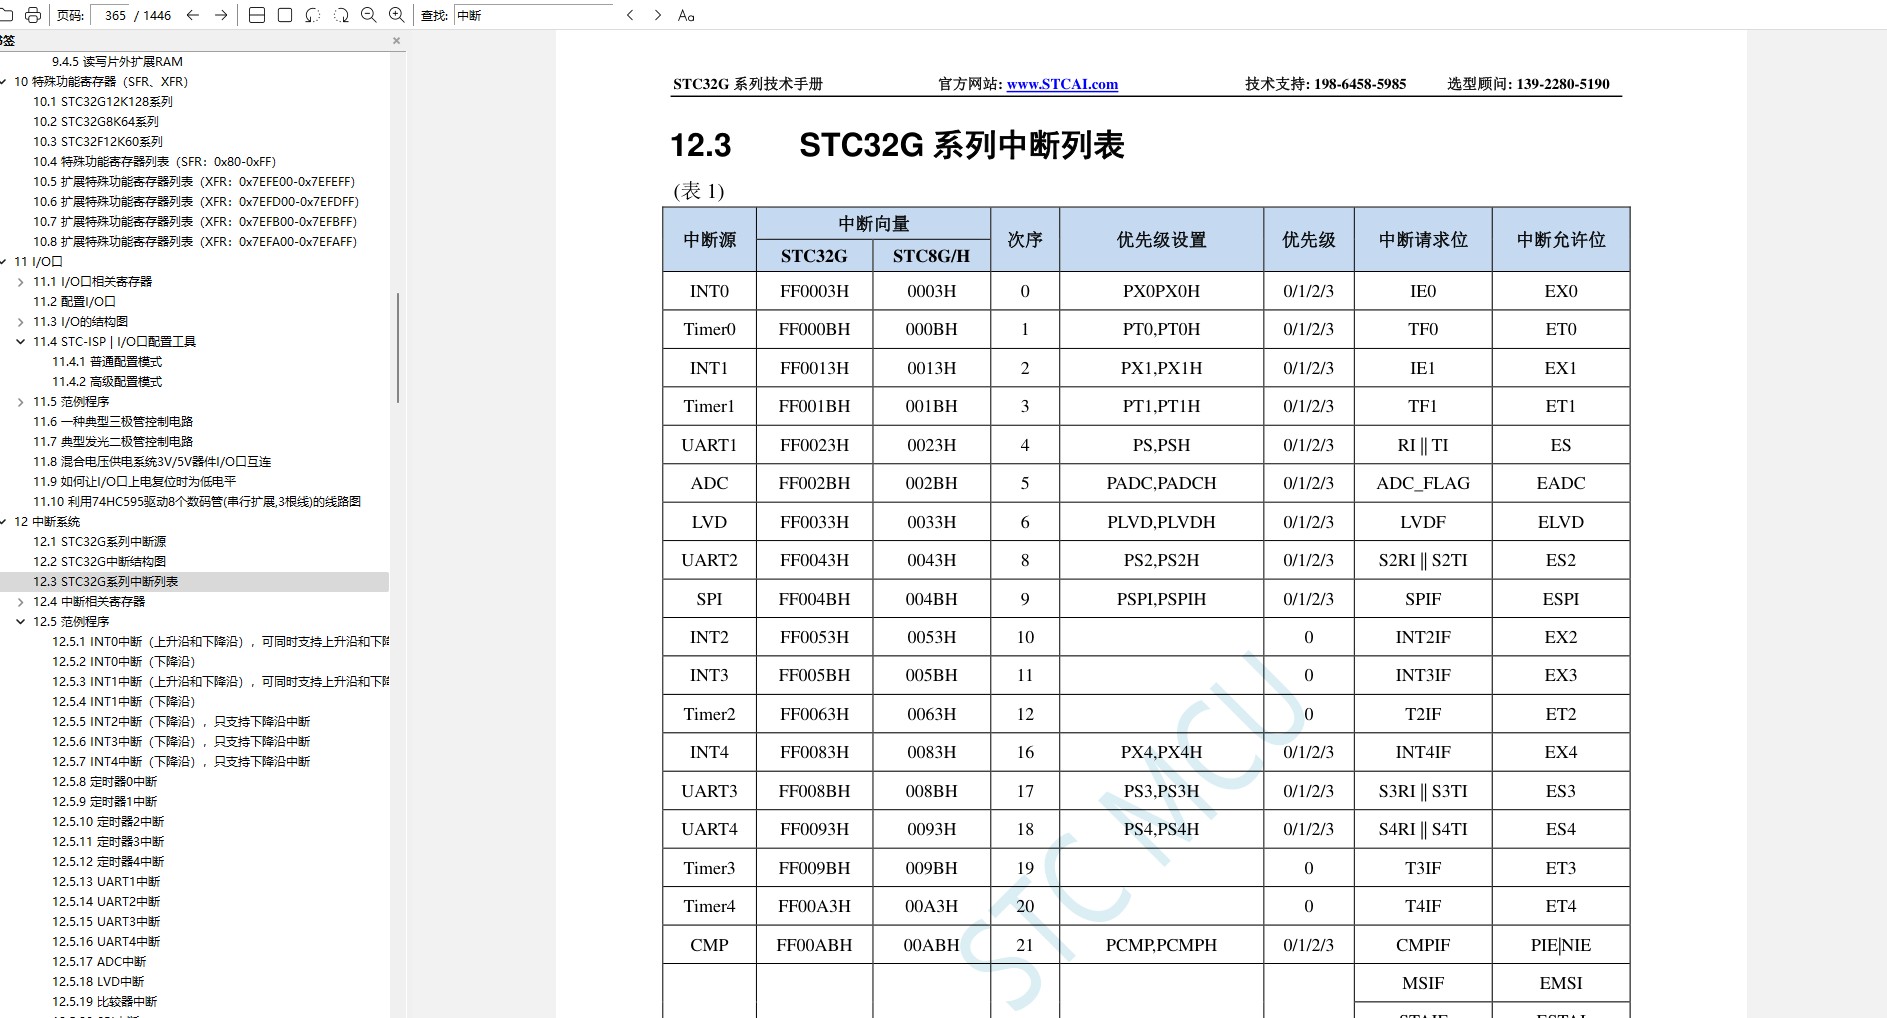Click the table header 优先级设置
1887x1018 pixels.
pyautogui.click(x=1161, y=240)
